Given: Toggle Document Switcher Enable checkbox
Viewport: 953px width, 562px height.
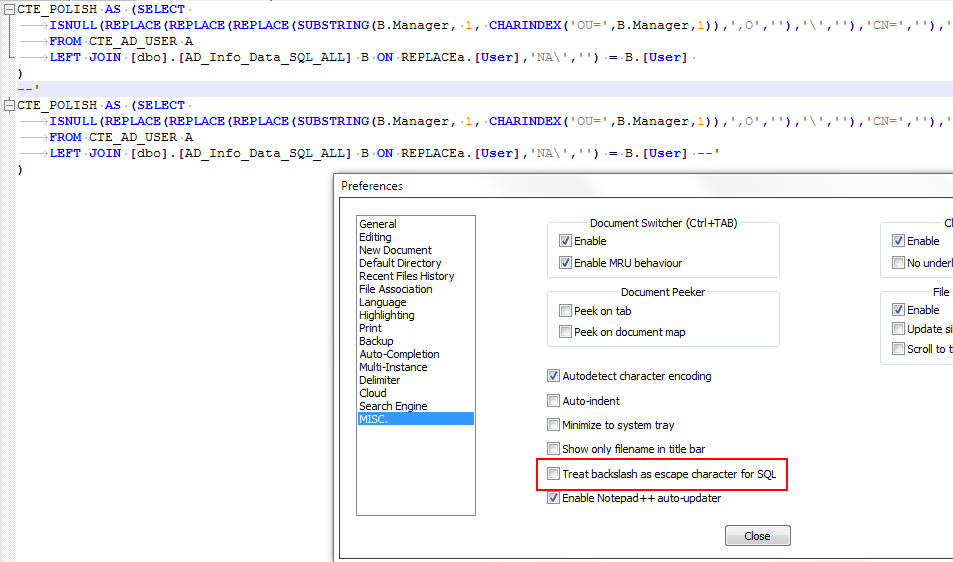Looking at the screenshot, I should 565,241.
